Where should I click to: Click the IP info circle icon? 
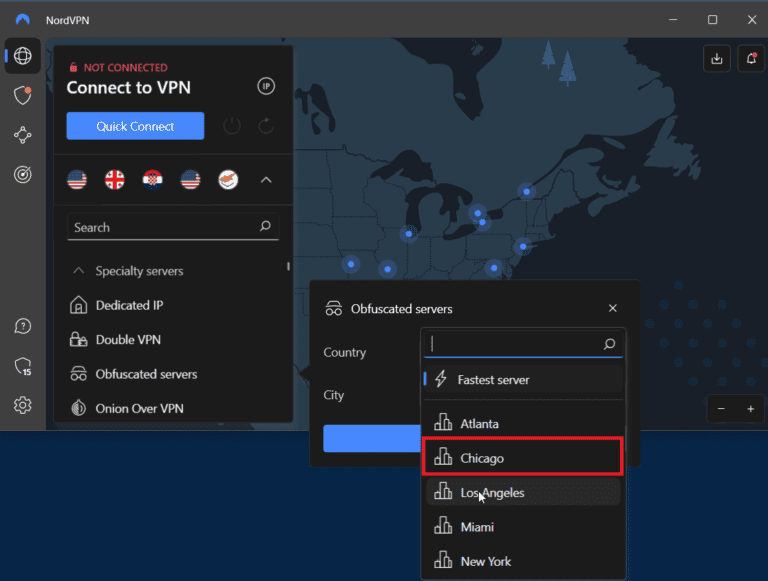[266, 86]
